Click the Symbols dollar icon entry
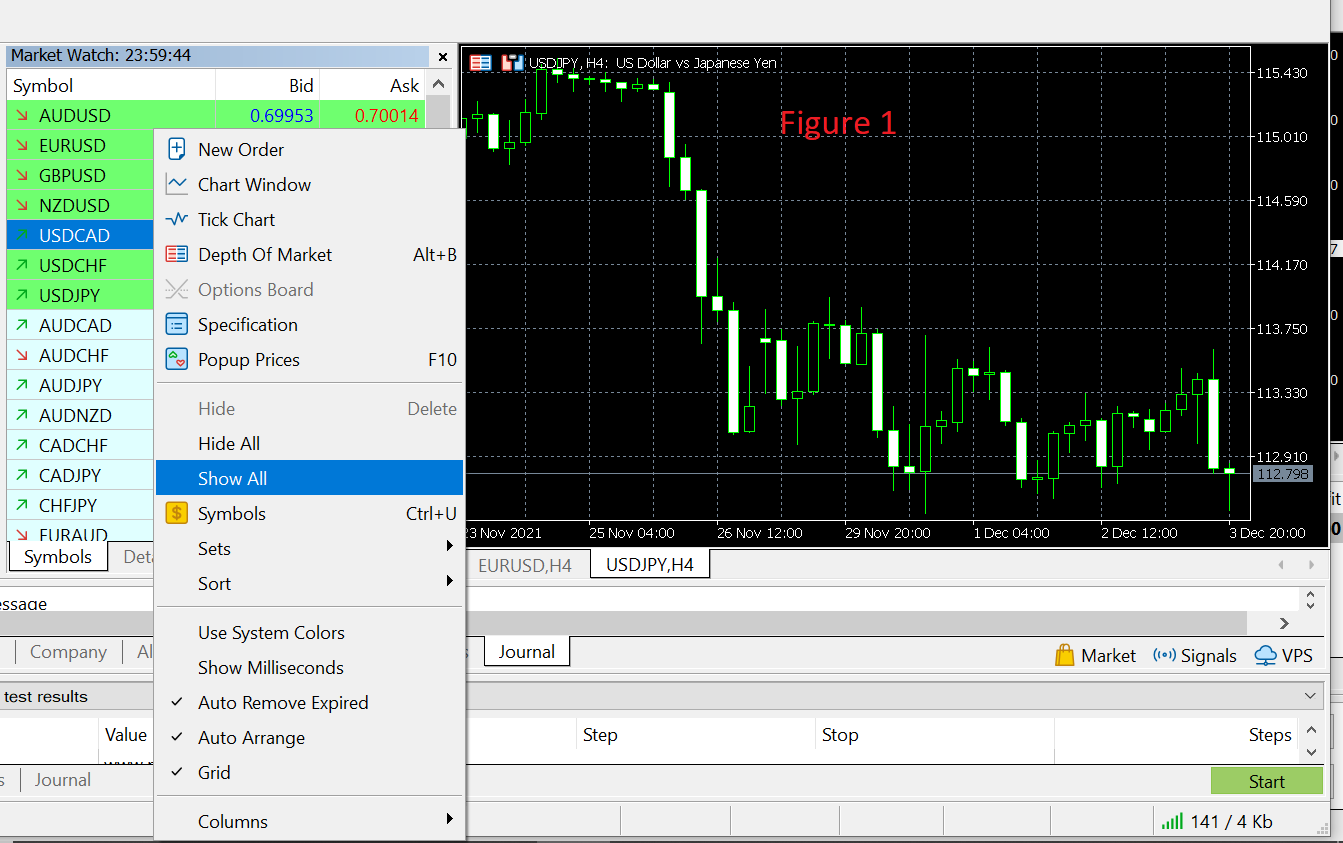Screen dimensions: 1343x843 [177, 514]
